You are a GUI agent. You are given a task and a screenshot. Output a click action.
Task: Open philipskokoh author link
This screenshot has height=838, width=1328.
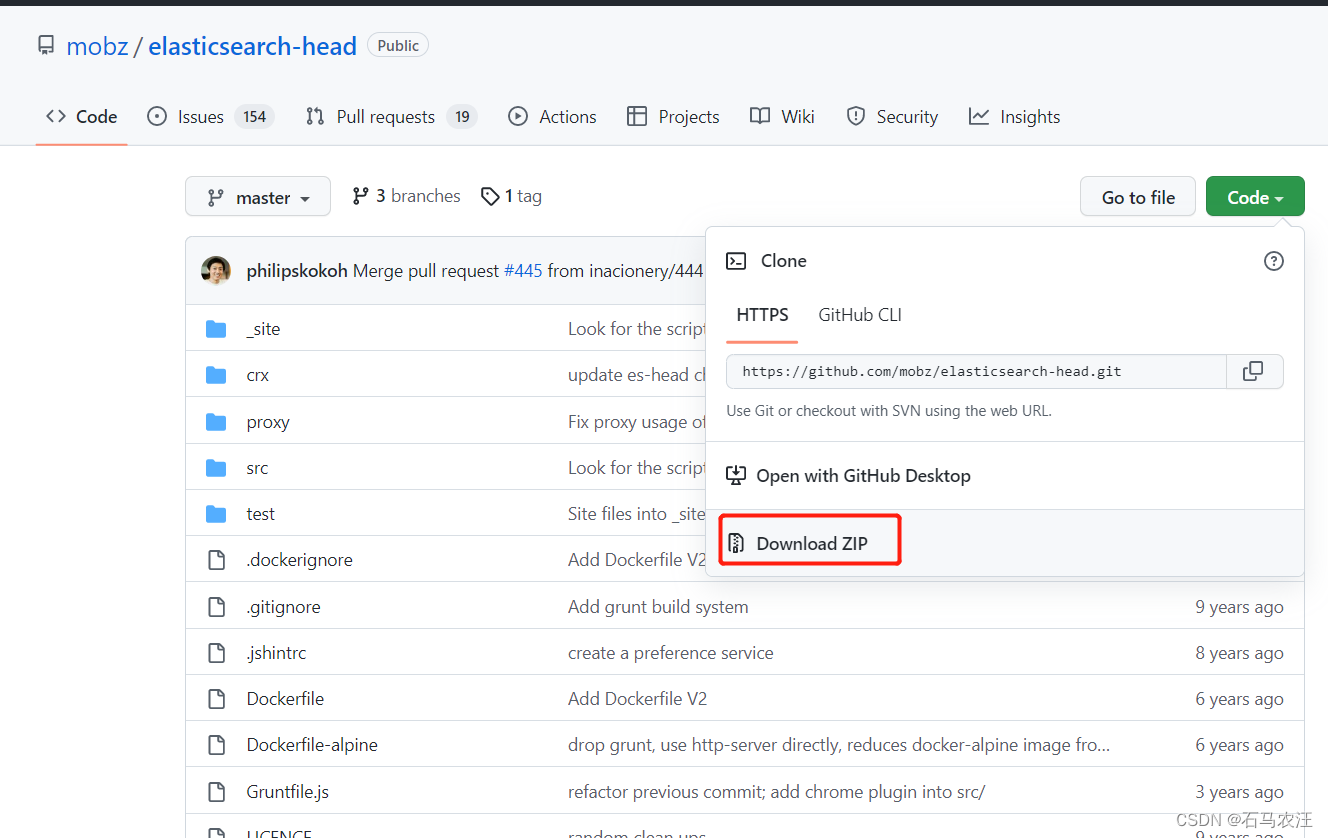click(297, 271)
